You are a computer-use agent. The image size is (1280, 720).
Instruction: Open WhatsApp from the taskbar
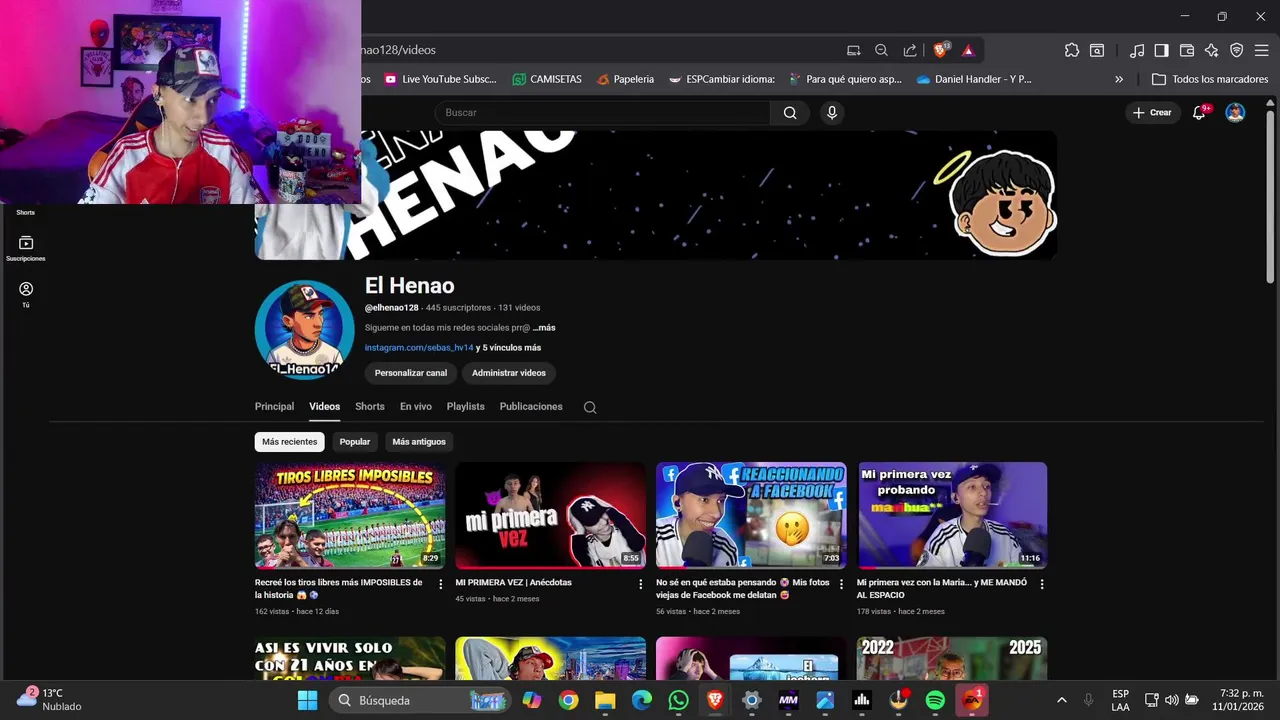[x=678, y=700]
